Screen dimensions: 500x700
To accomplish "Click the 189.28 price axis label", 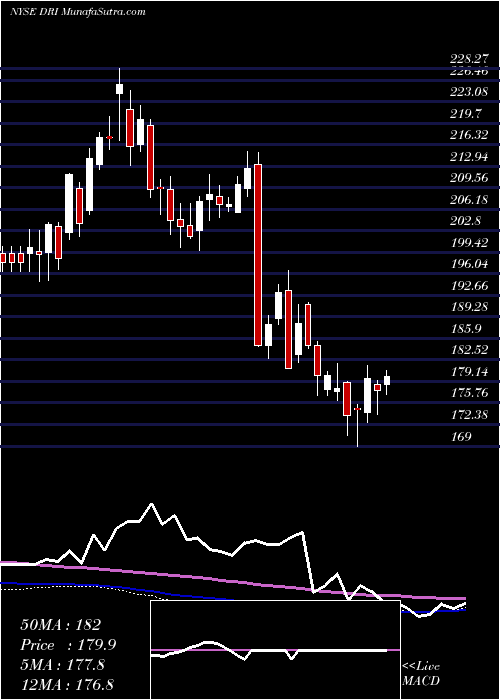I will point(469,307).
